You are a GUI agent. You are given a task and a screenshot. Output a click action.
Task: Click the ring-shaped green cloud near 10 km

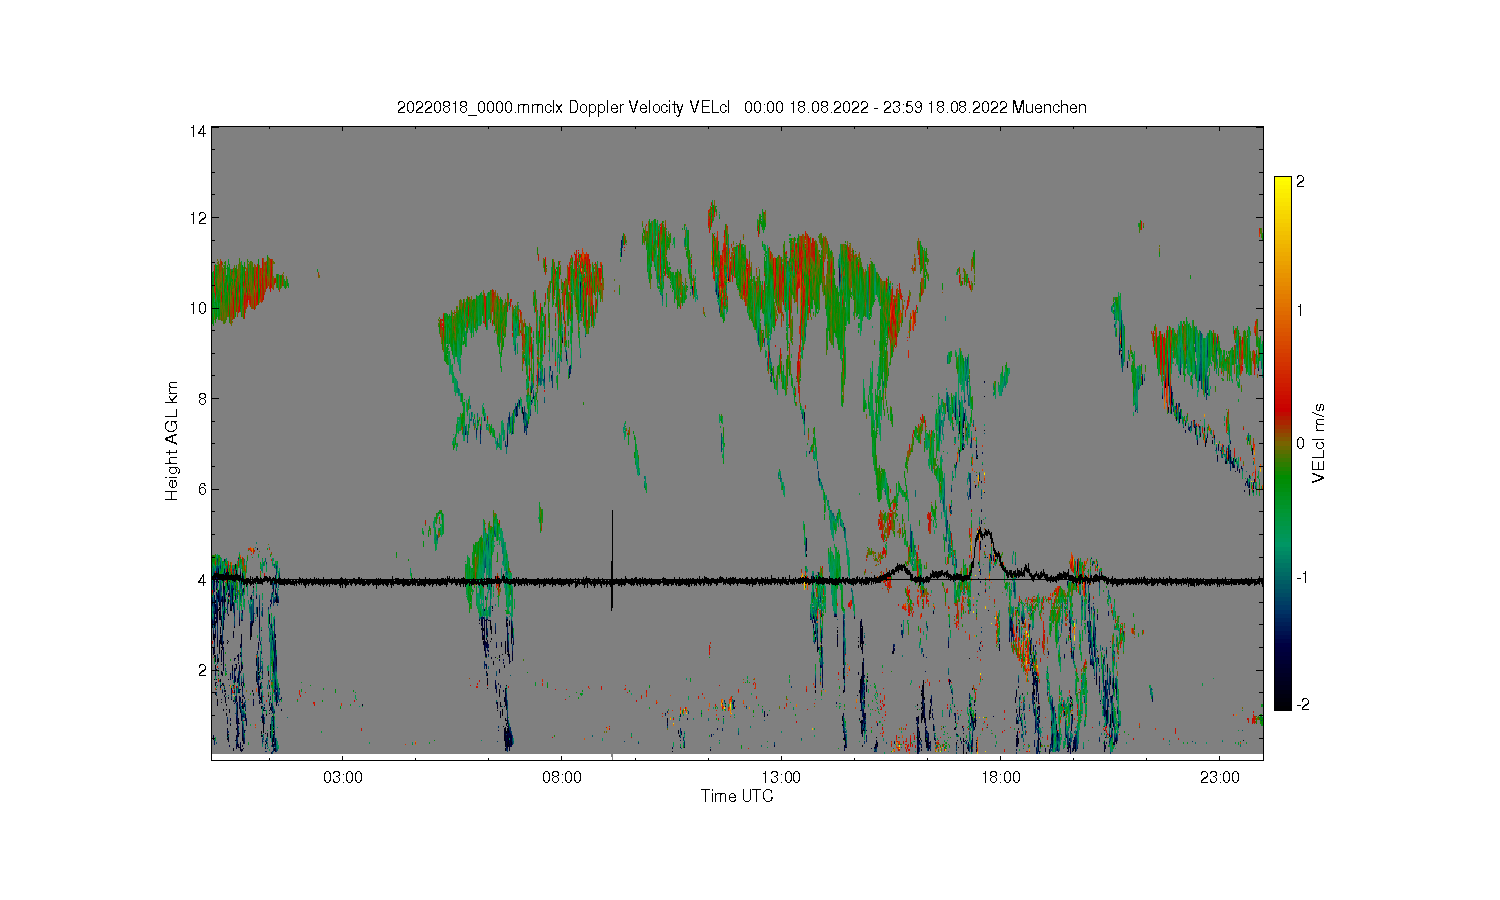pyautogui.click(x=490, y=370)
